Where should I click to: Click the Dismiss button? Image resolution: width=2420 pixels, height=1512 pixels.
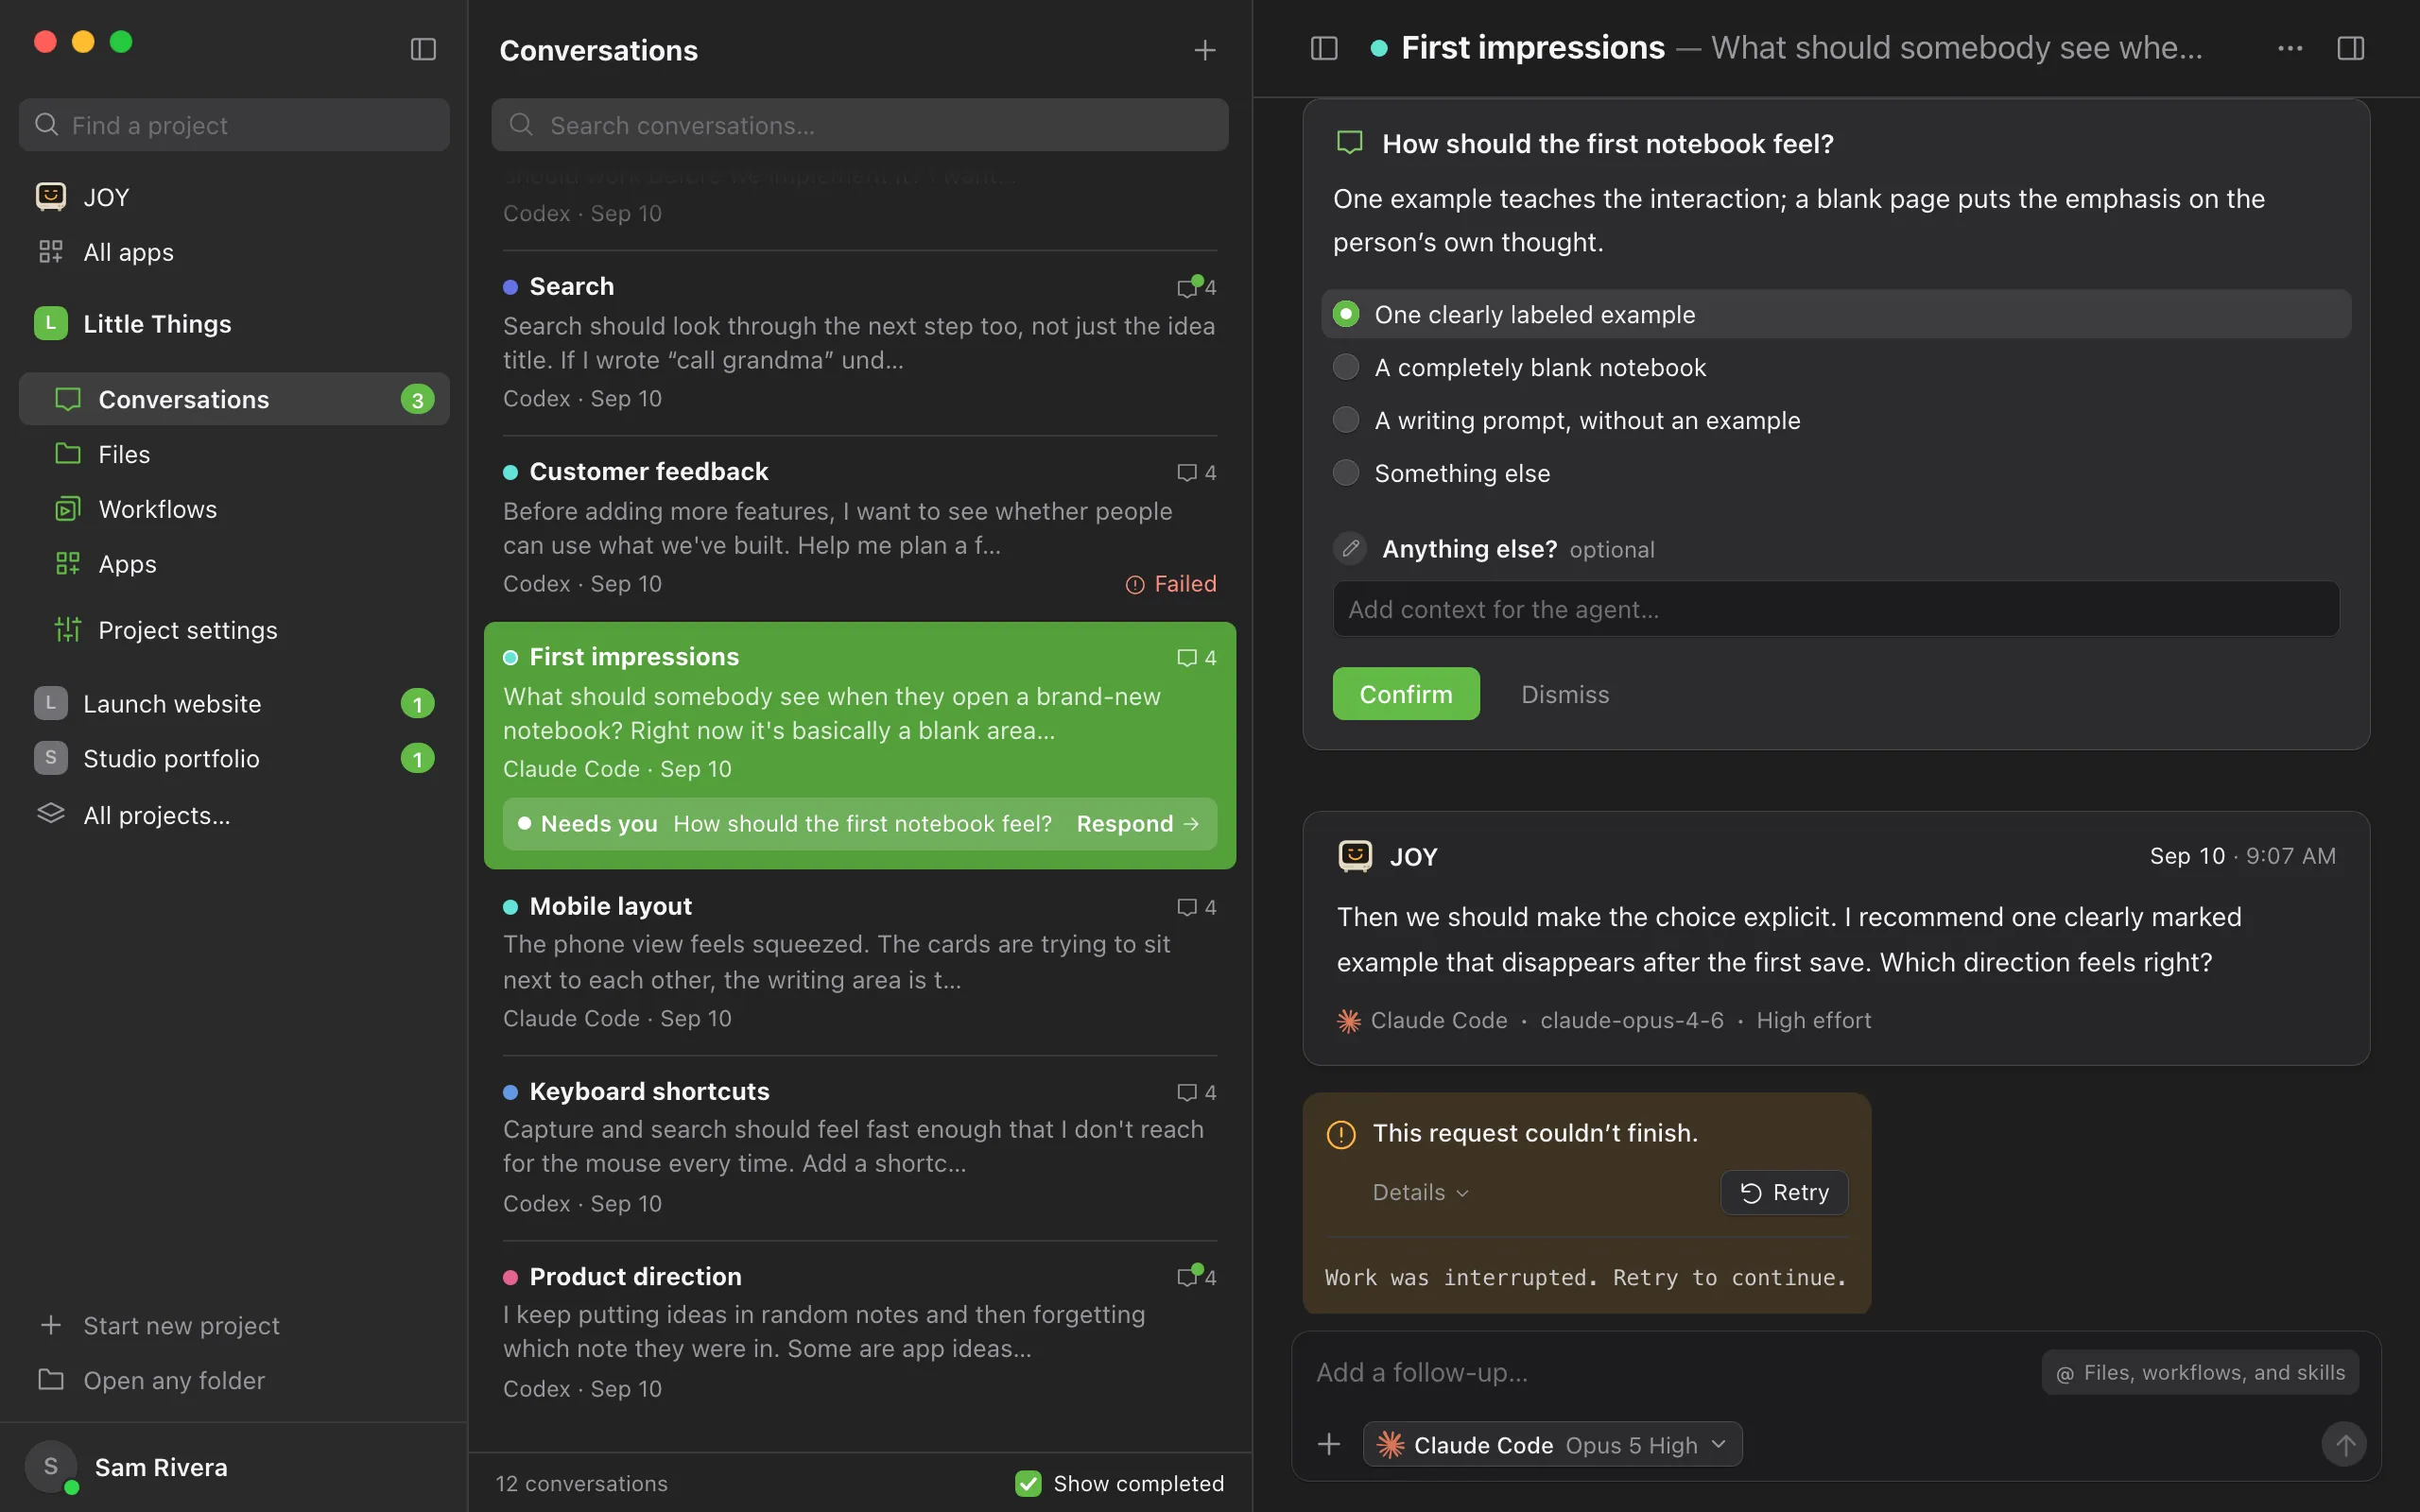pyautogui.click(x=1565, y=694)
